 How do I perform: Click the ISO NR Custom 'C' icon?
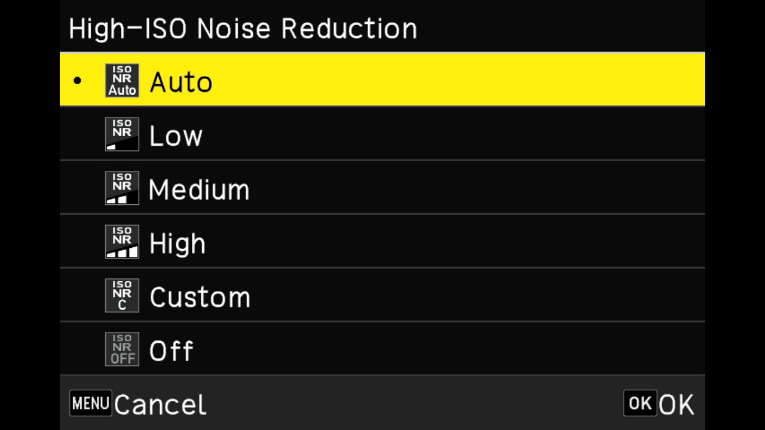click(121, 297)
